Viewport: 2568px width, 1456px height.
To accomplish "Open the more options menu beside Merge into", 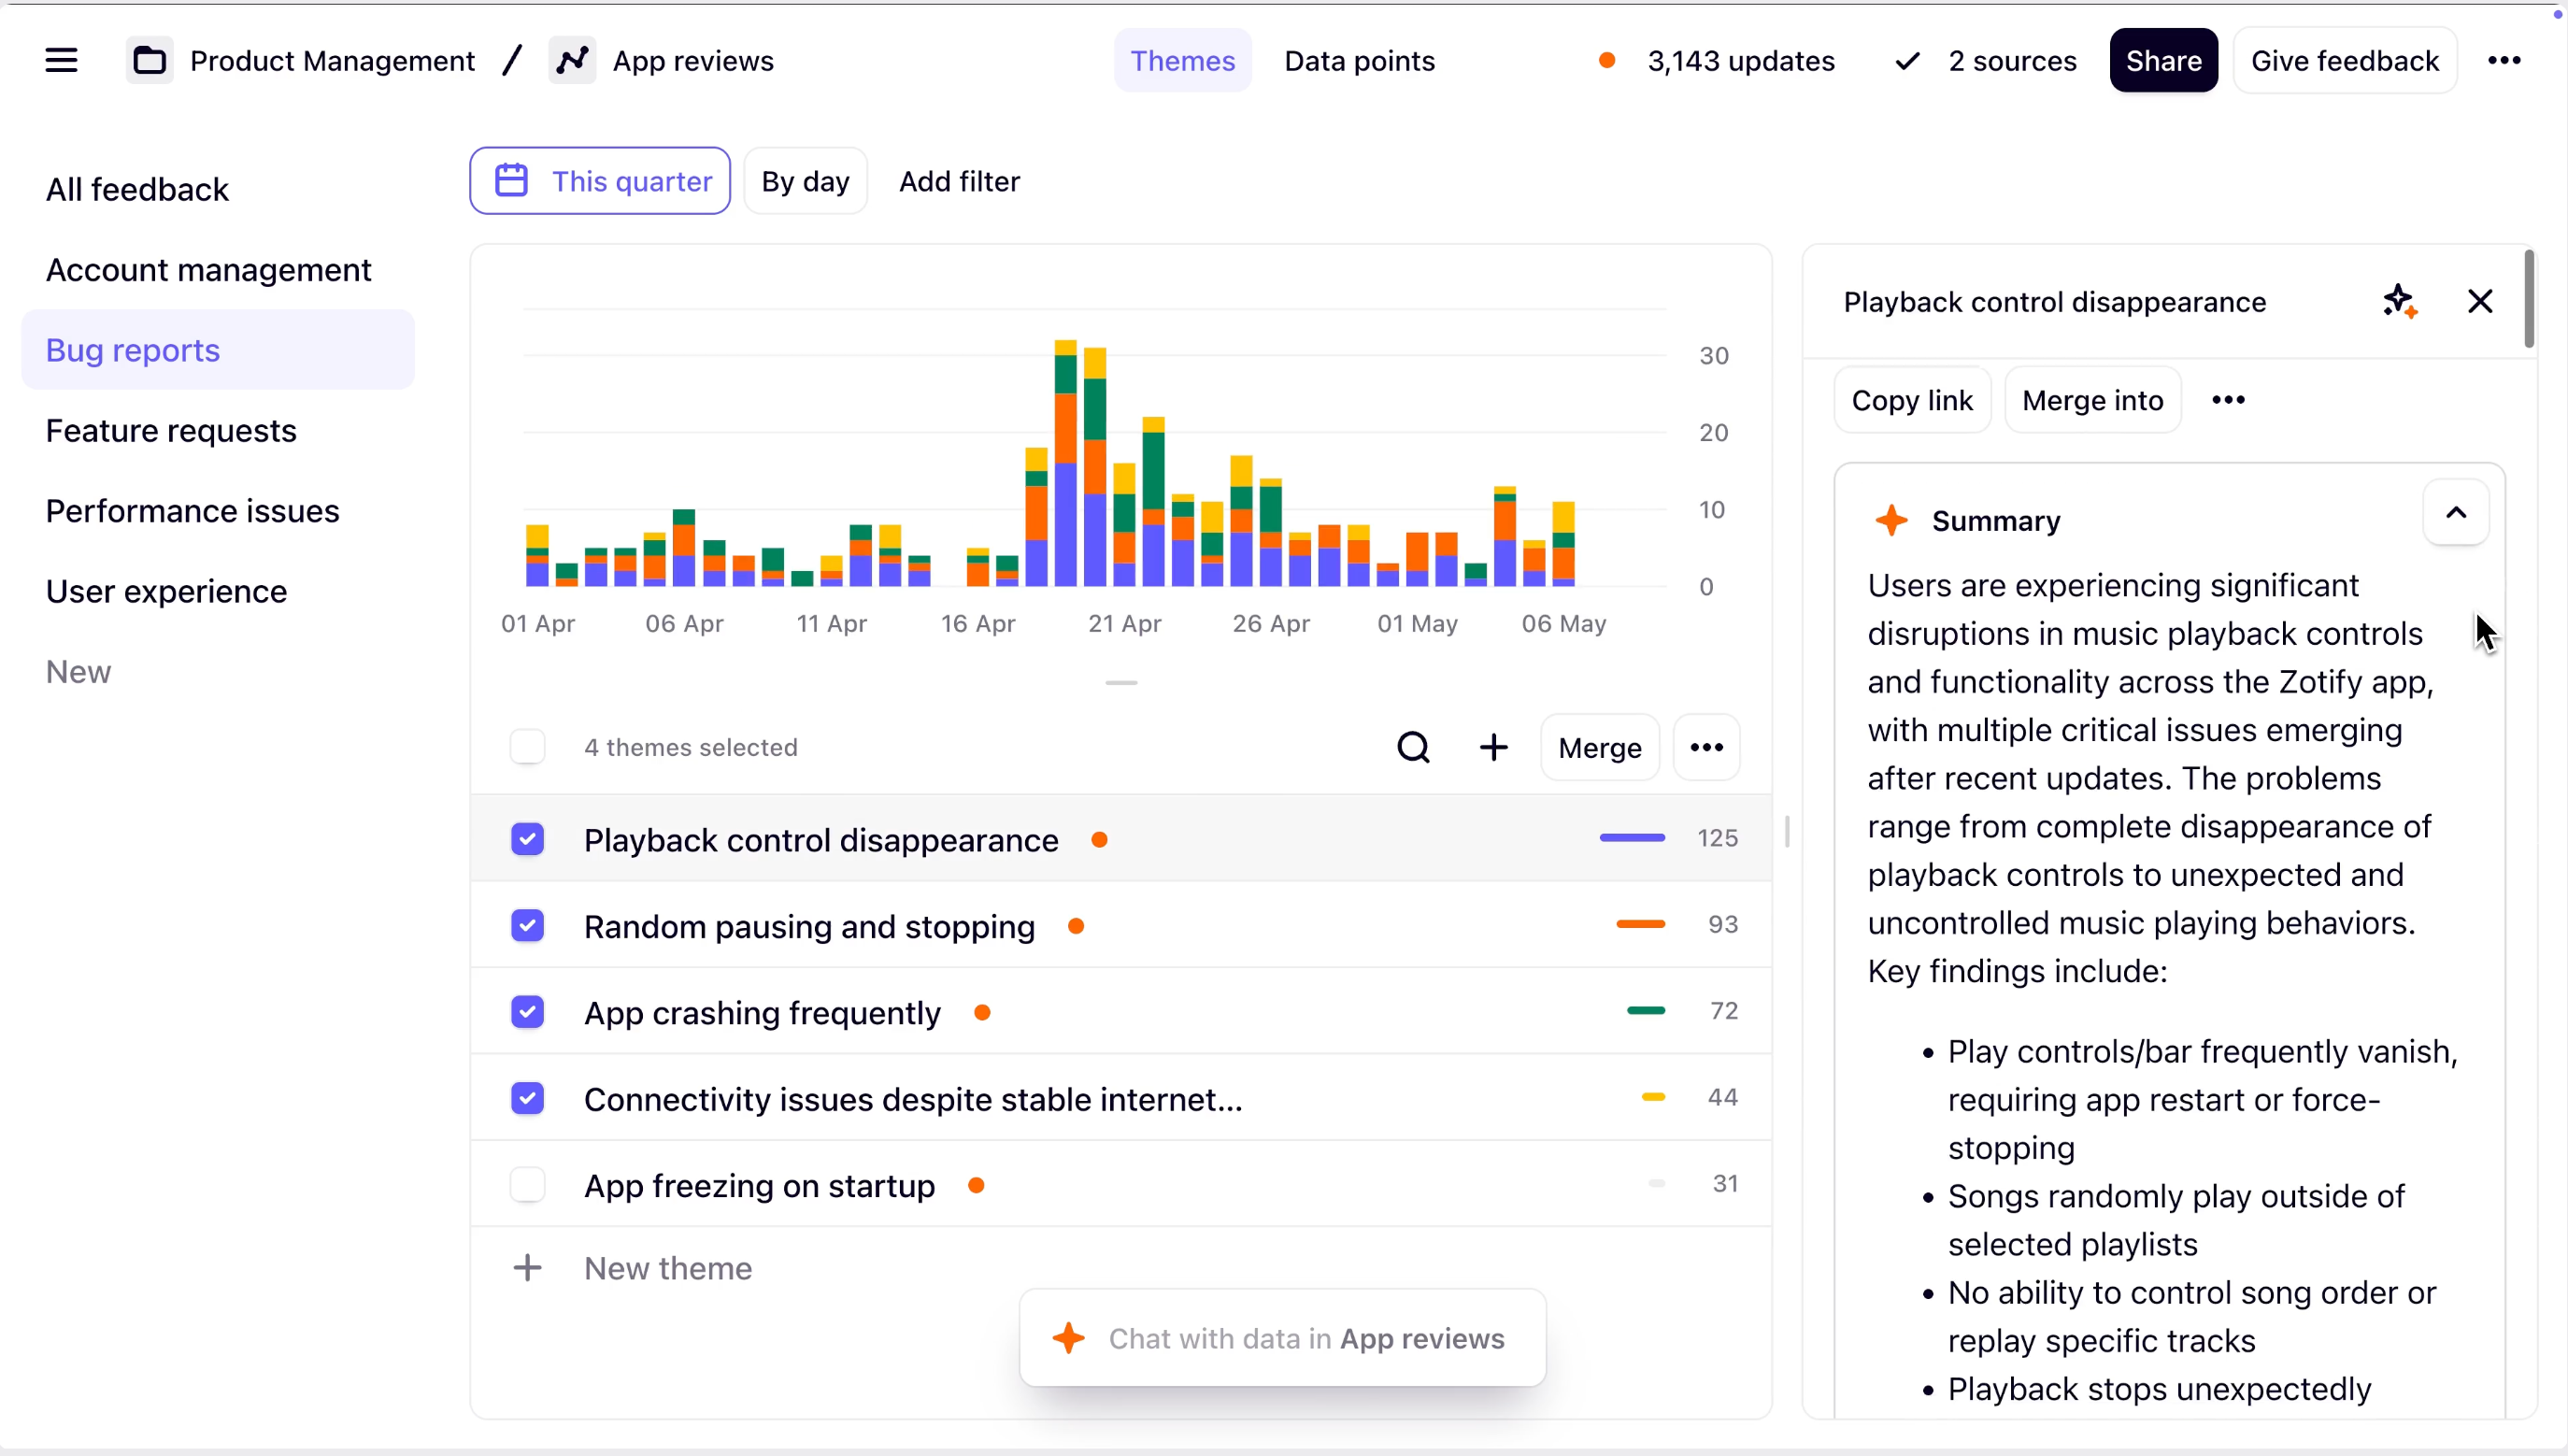I will tap(2228, 400).
